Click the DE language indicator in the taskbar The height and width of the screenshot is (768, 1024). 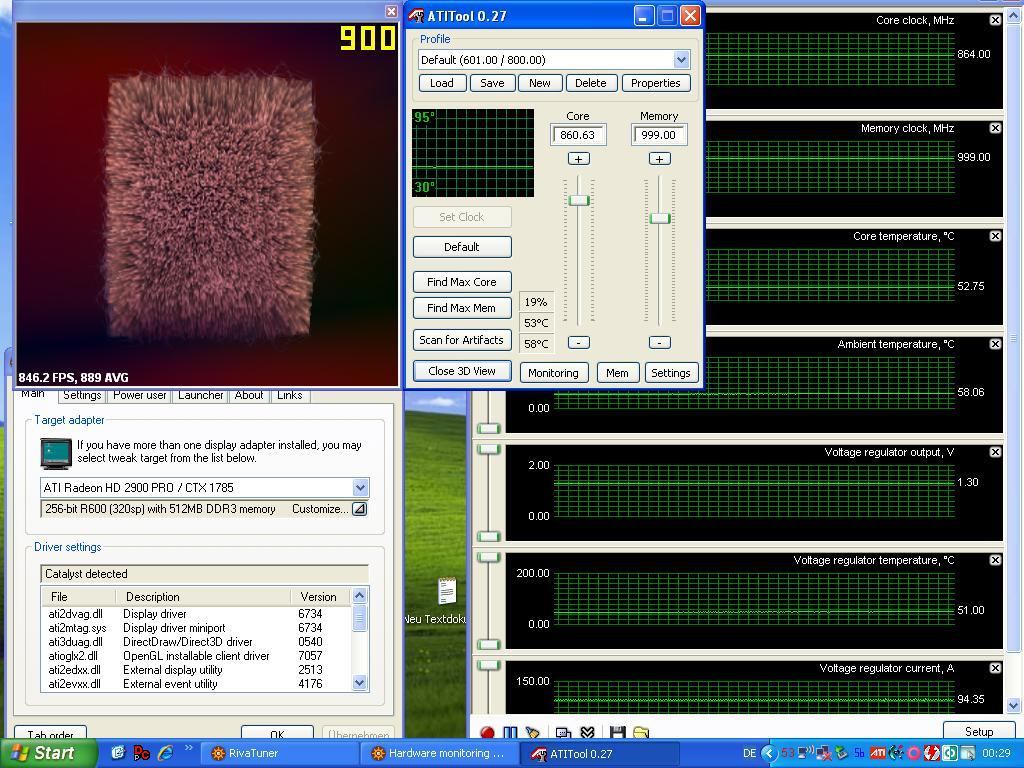coord(749,753)
